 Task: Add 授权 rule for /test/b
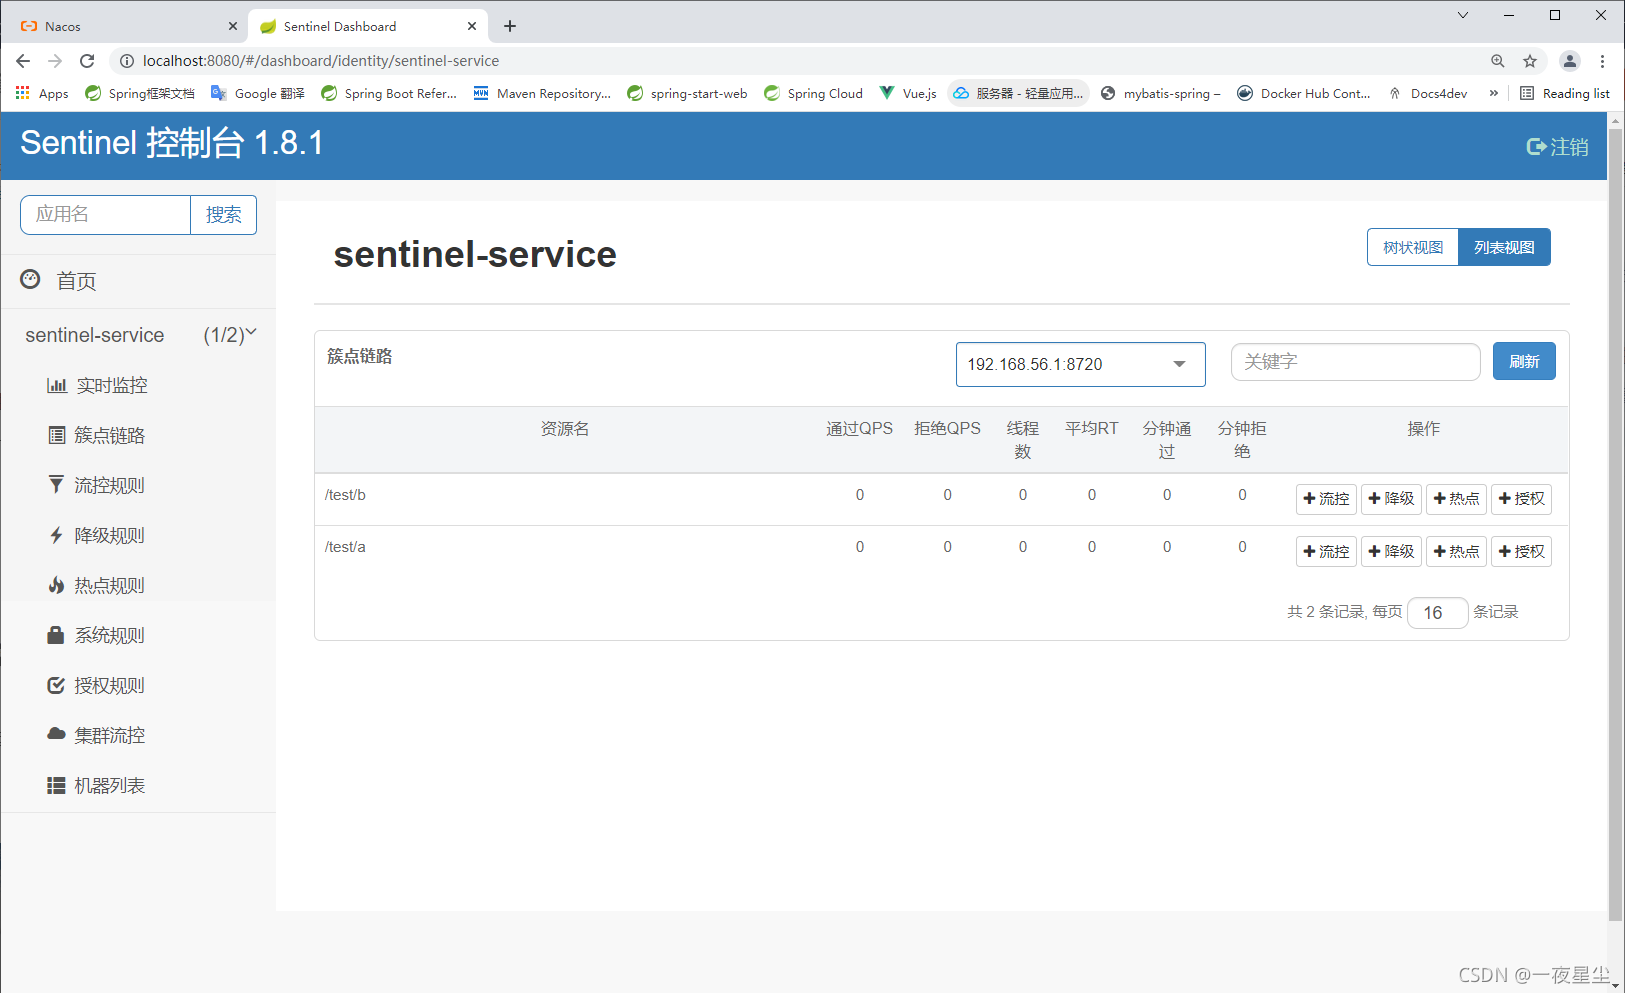coord(1521,499)
